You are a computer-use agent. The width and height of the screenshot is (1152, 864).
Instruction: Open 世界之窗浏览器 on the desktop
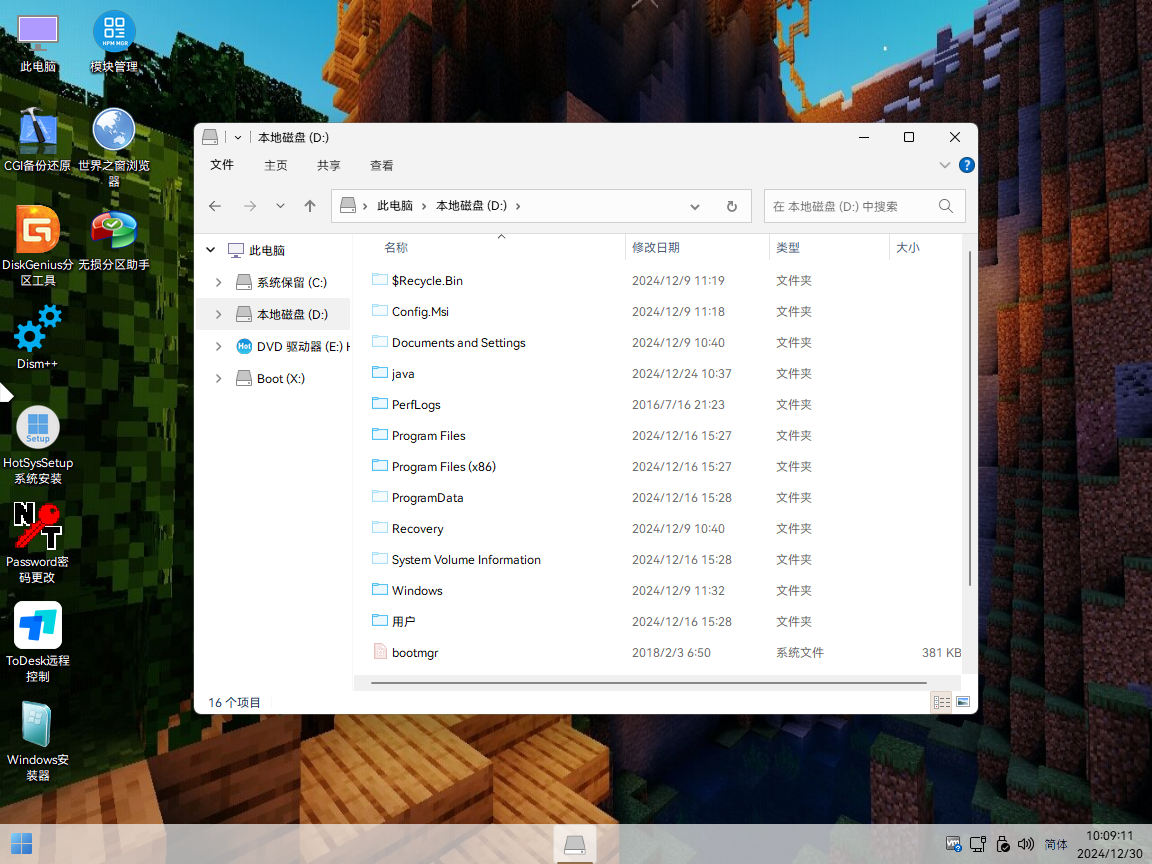pos(114,147)
